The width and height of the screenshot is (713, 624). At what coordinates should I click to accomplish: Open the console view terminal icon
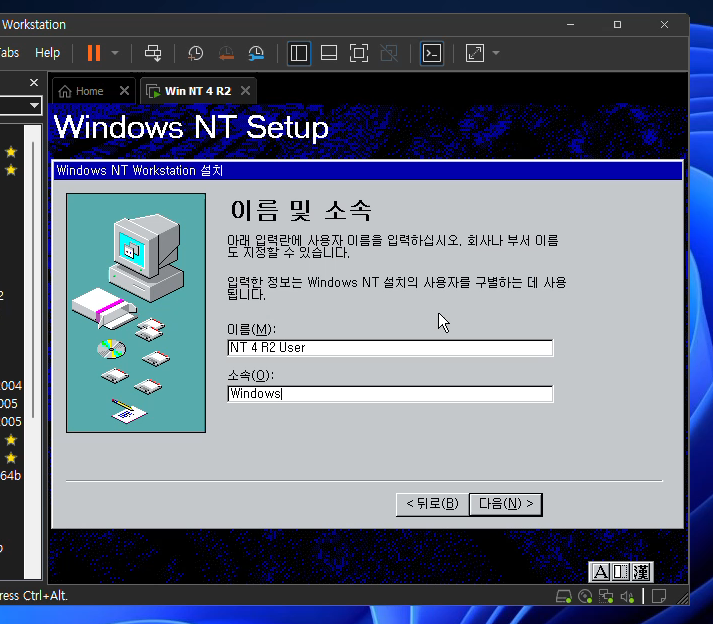(432, 53)
